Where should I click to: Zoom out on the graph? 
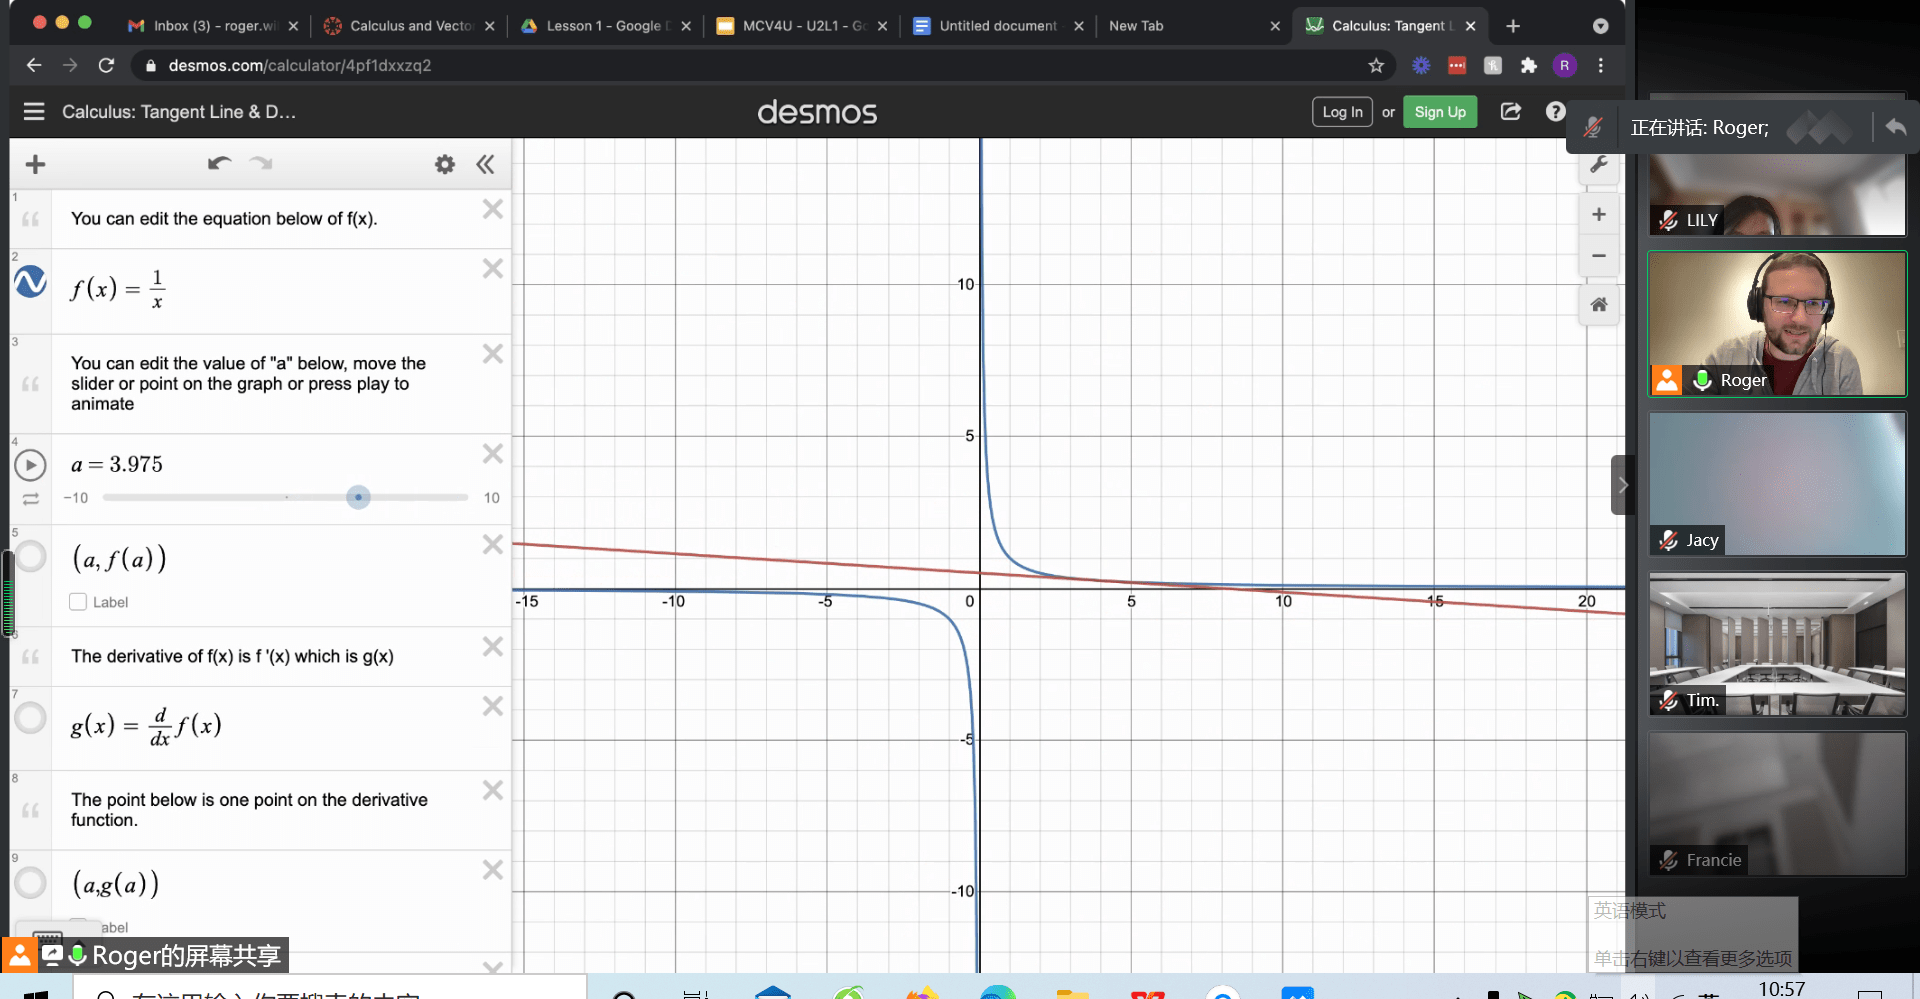(x=1599, y=255)
